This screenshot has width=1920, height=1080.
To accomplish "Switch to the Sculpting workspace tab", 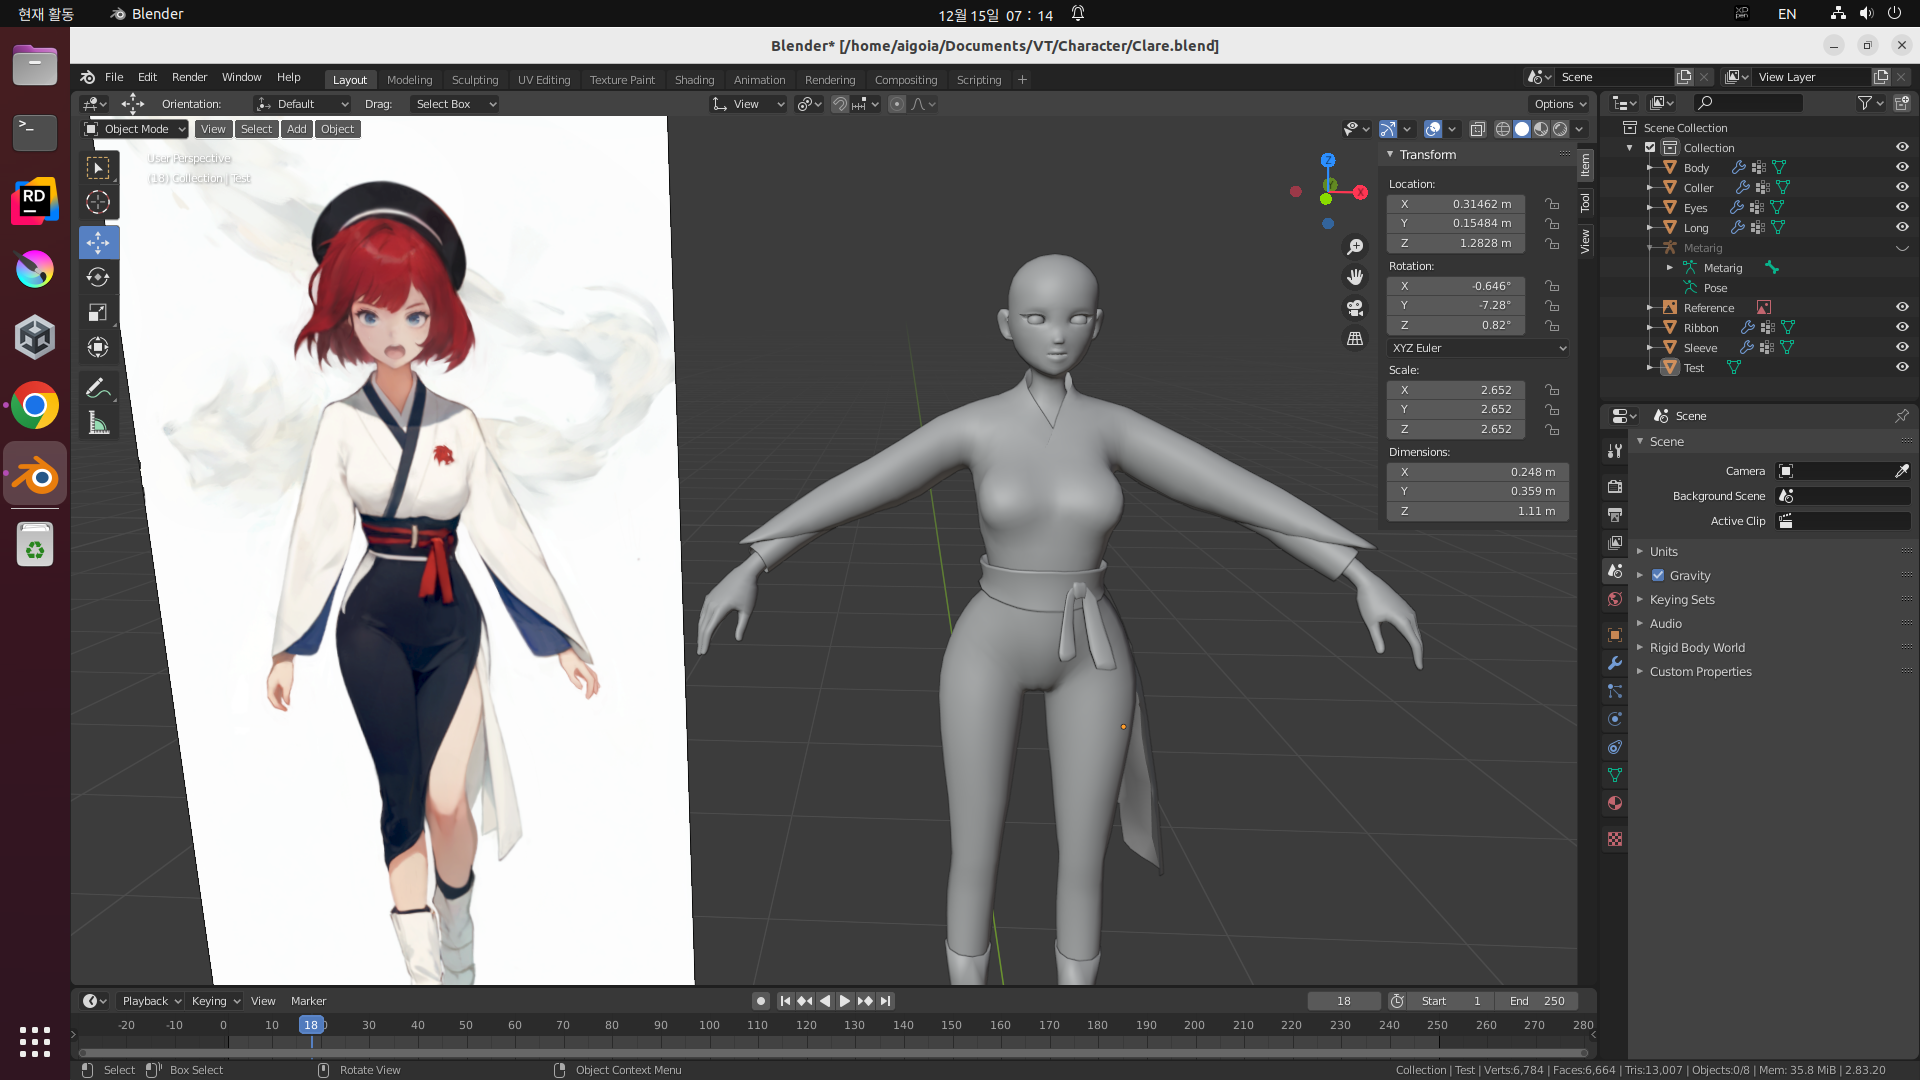I will 475,80.
